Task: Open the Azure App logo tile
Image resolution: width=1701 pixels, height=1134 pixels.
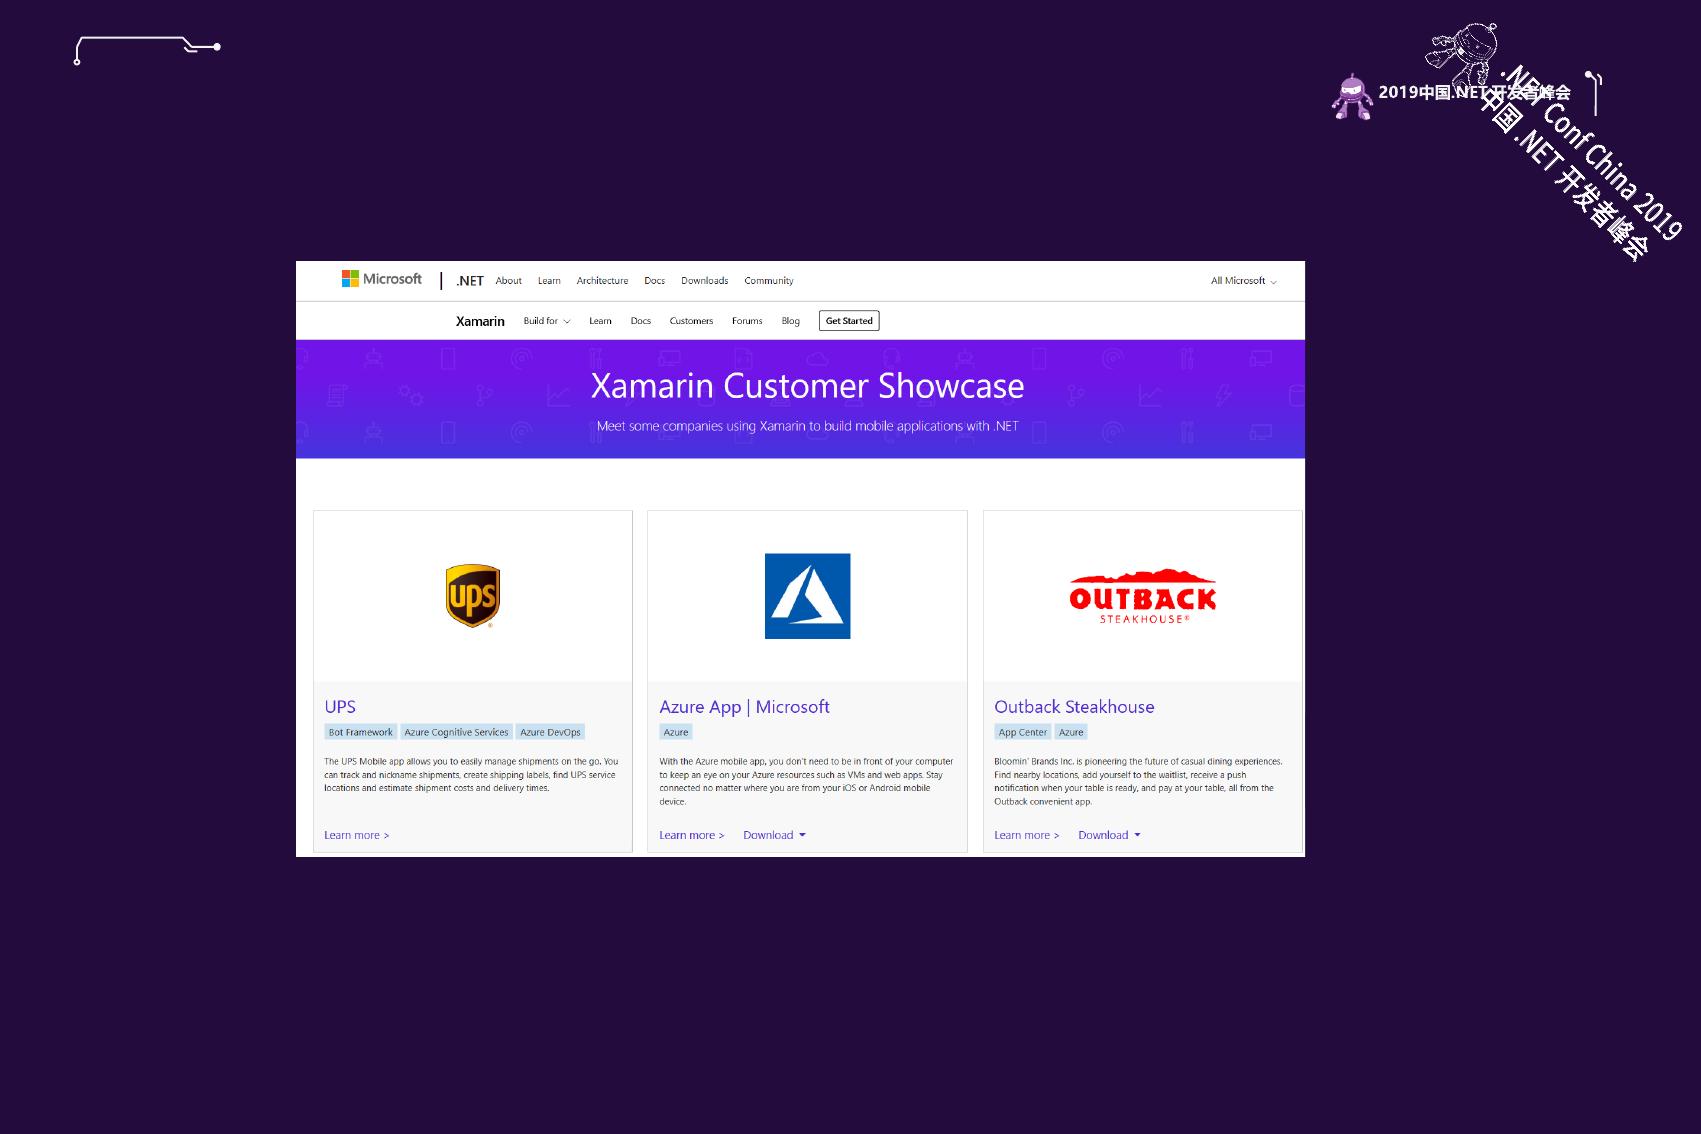Action: point(807,596)
